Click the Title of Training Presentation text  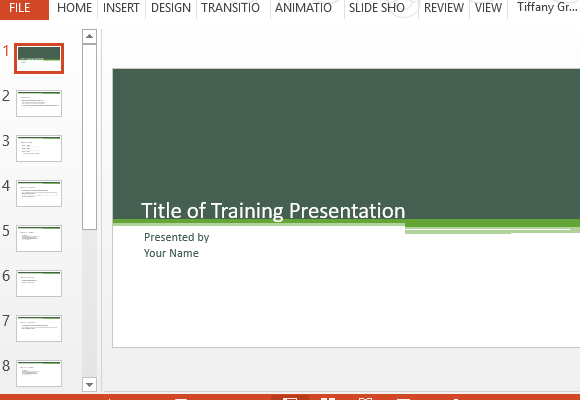(273, 211)
